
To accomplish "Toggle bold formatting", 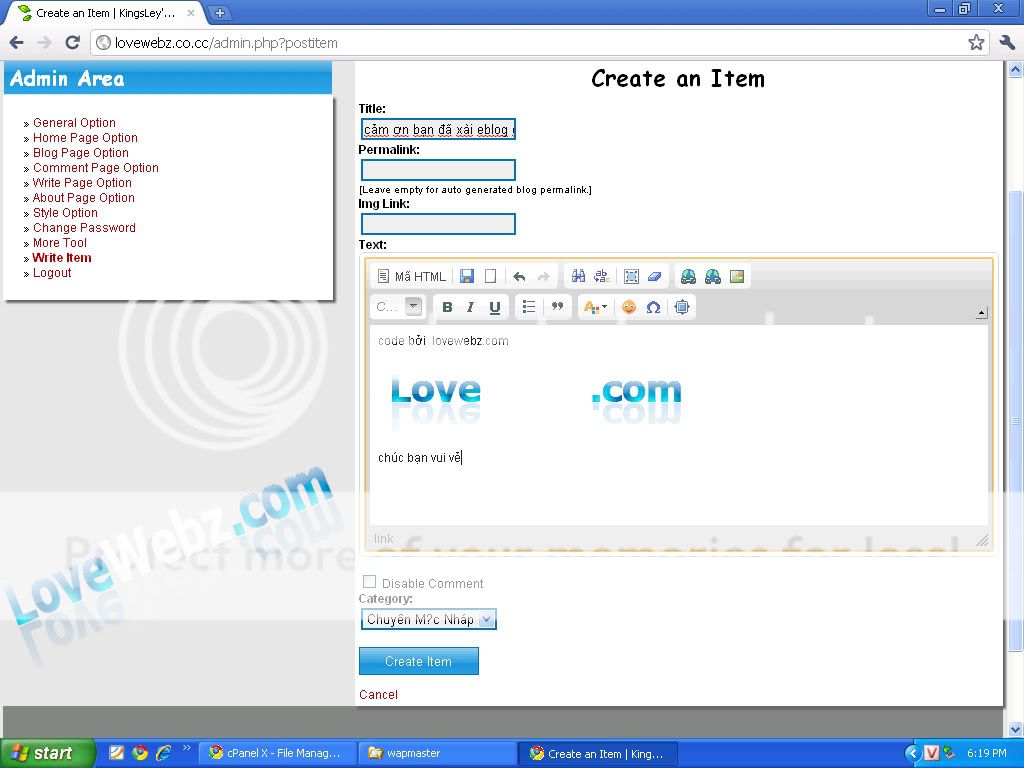I will [x=447, y=307].
